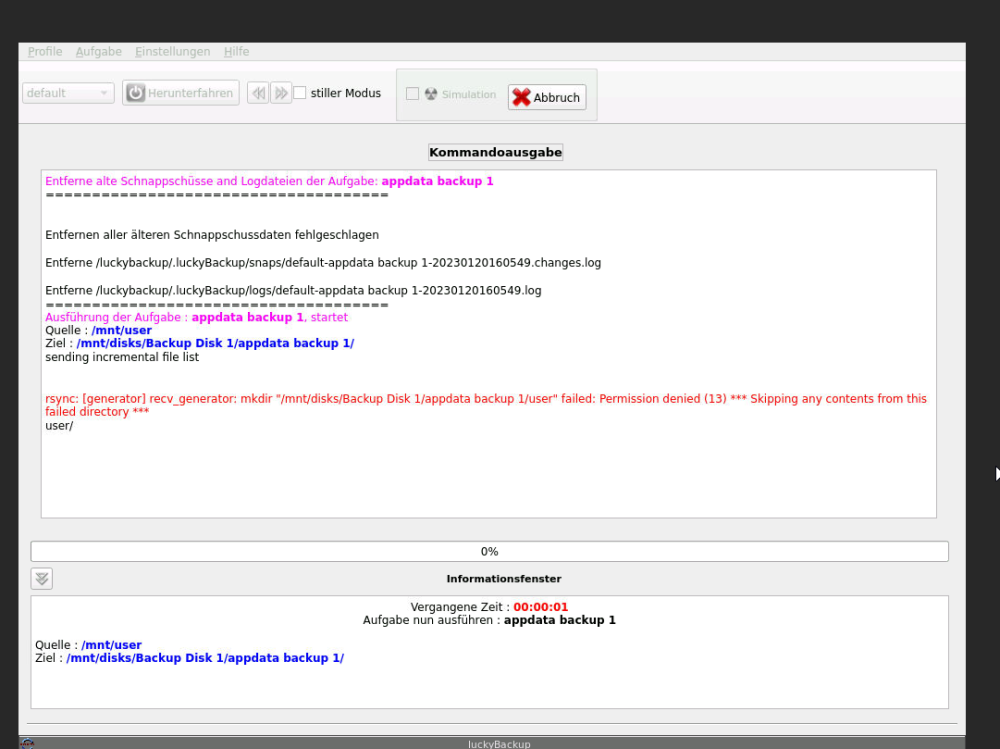
Task: Click the luckyBackup title in bottom bar
Action: [x=499, y=744]
